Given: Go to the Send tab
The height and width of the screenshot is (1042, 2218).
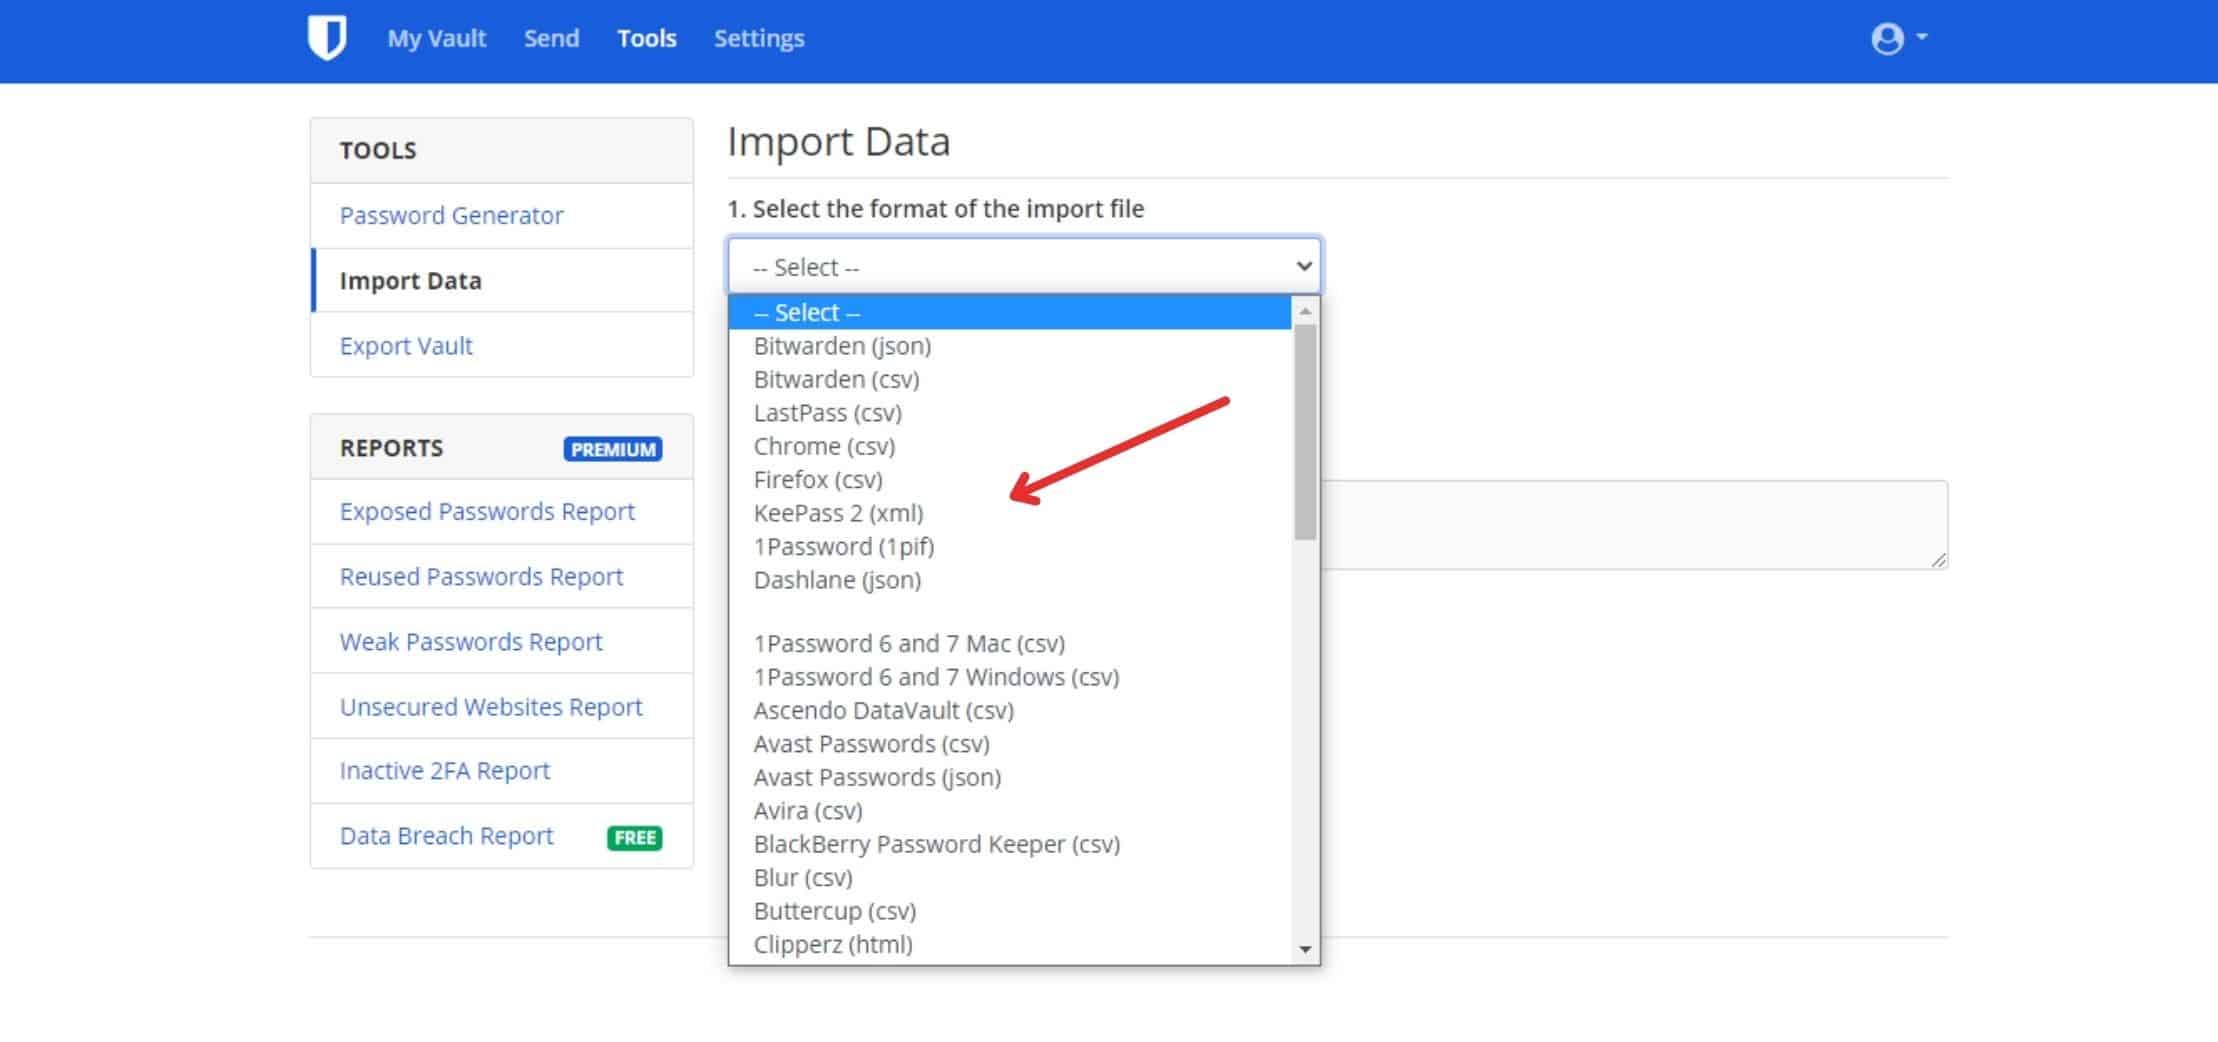Looking at the screenshot, I should [551, 39].
